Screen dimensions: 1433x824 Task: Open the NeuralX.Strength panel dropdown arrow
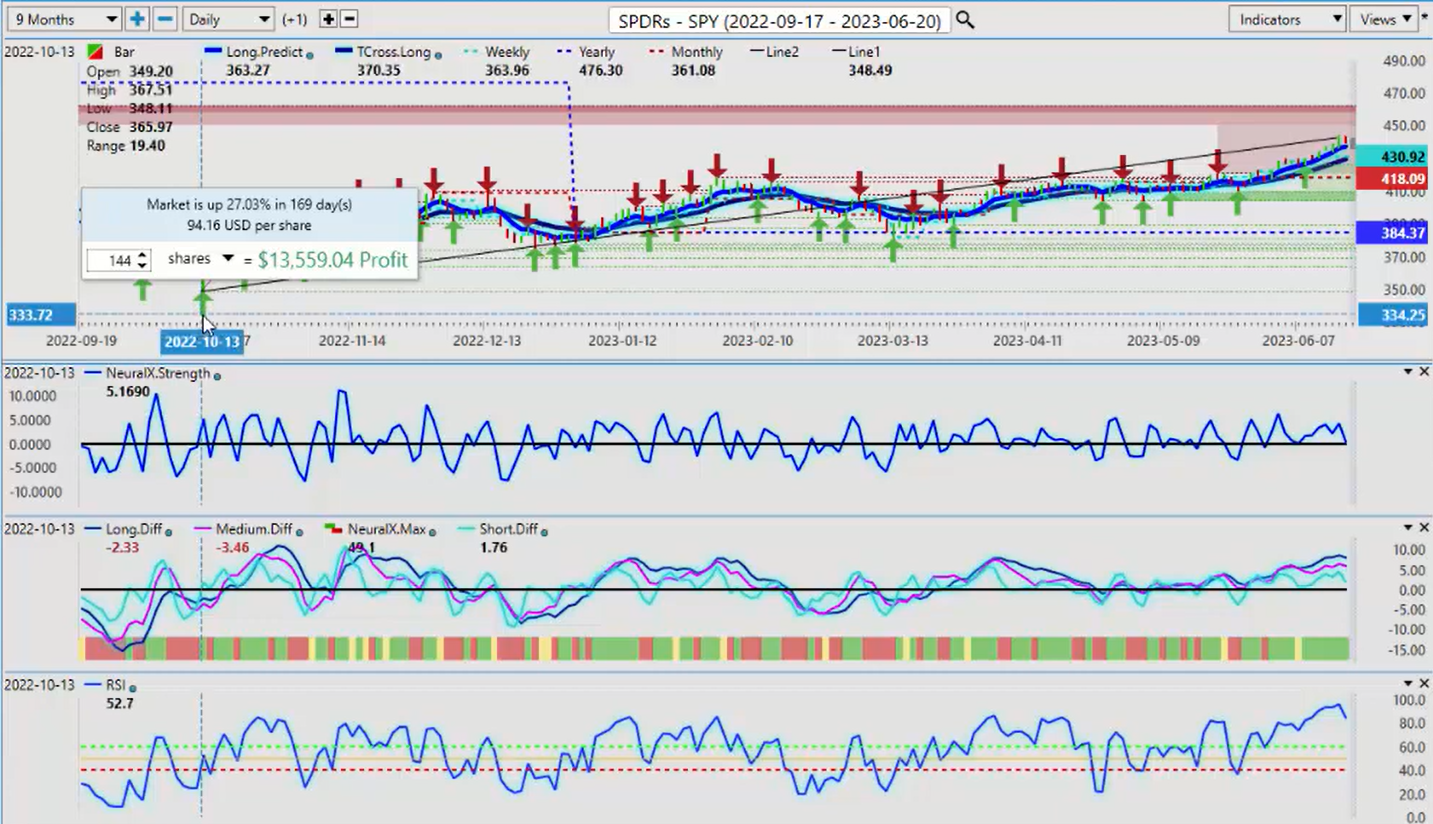point(1406,372)
